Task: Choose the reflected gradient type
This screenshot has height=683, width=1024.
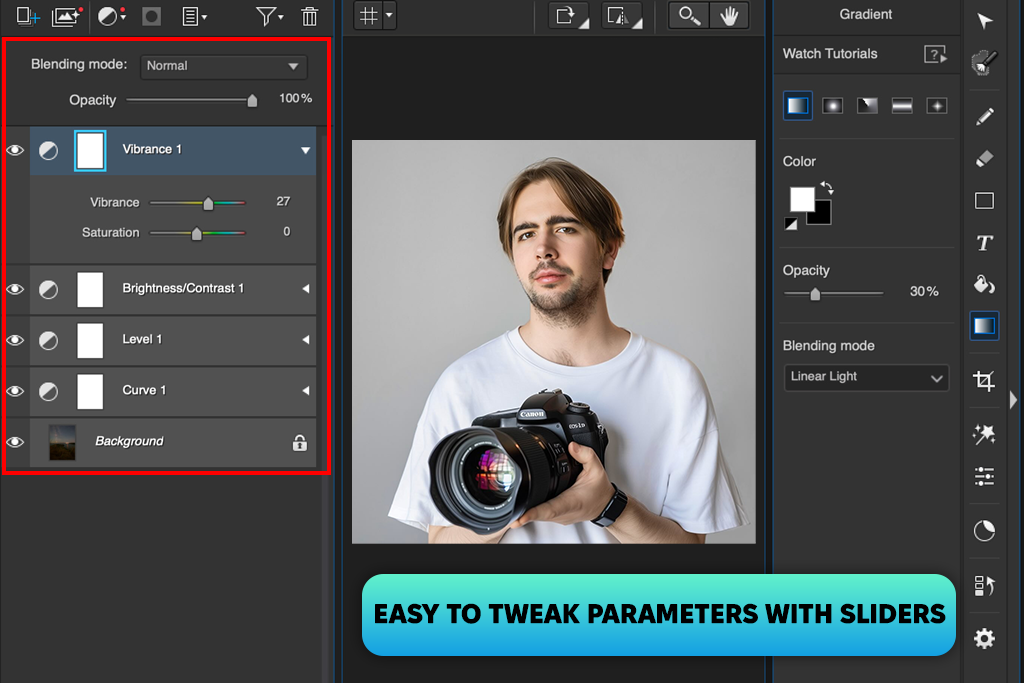Action: pos(902,106)
